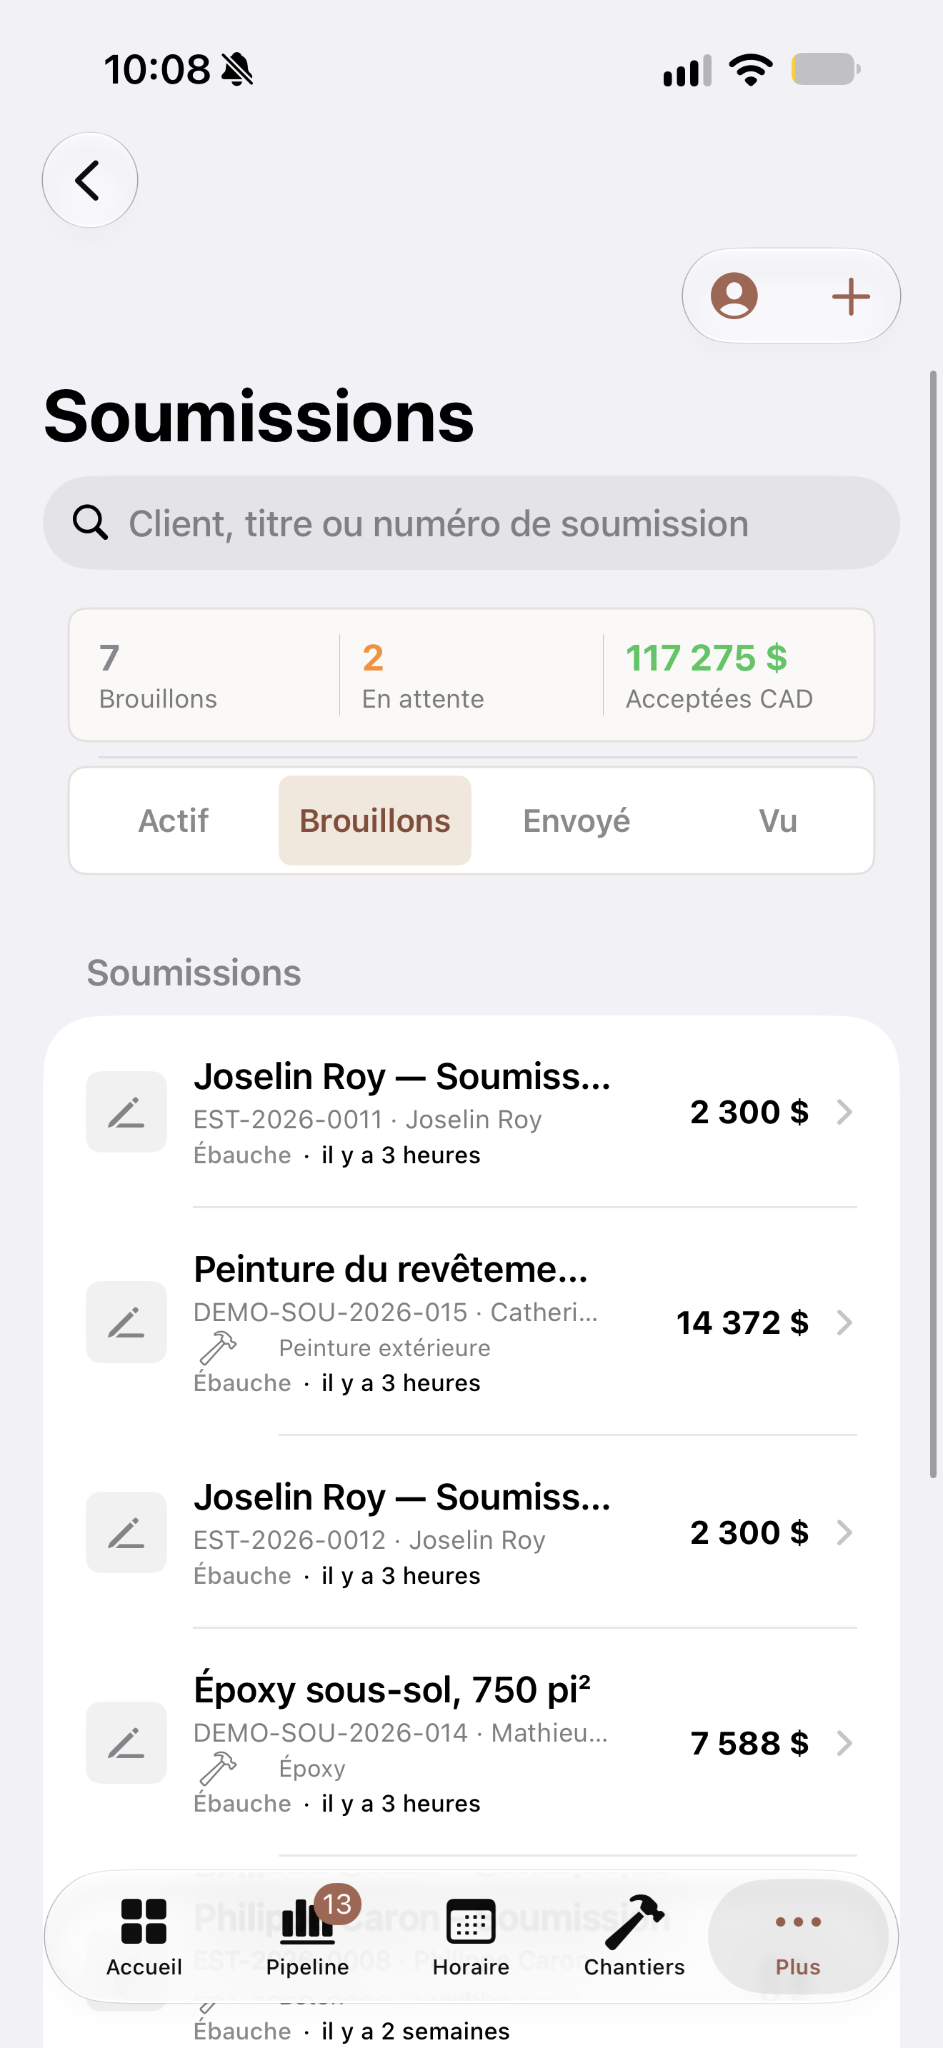Open chevron for 7 588 $ row
Image resolution: width=943 pixels, height=2048 pixels.
pyautogui.click(x=844, y=1743)
